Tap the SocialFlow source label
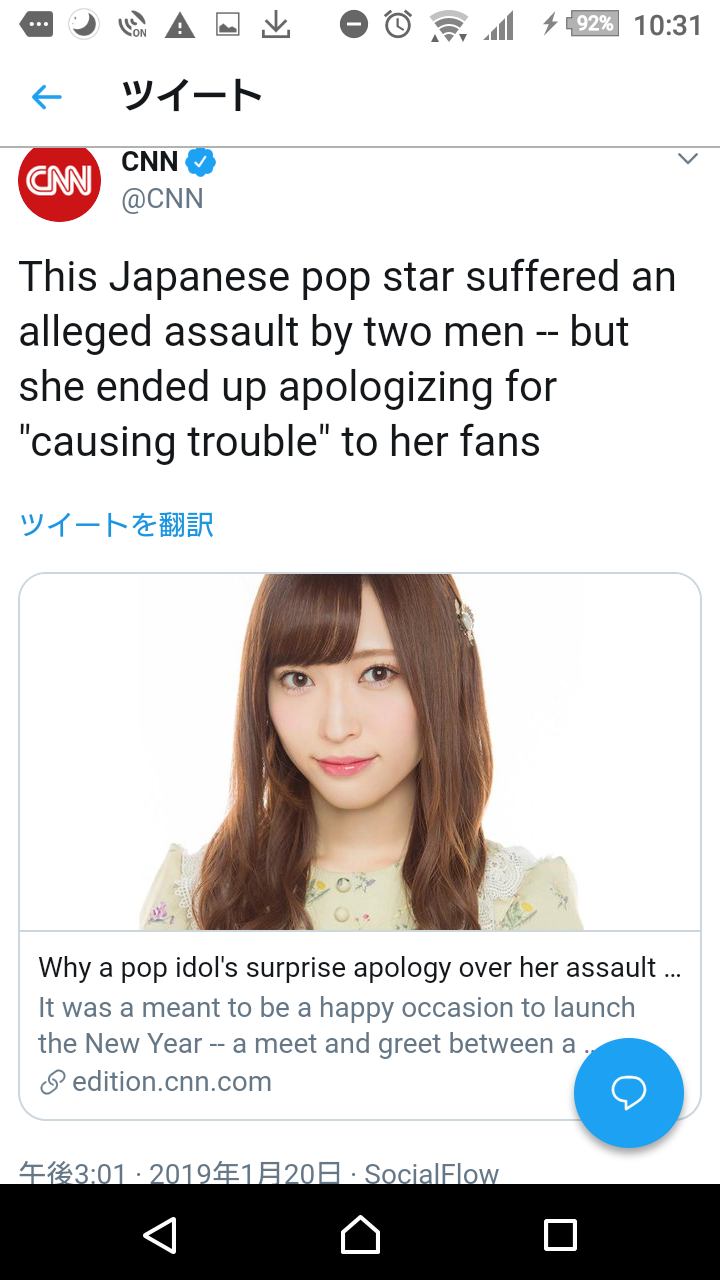 [431, 1173]
